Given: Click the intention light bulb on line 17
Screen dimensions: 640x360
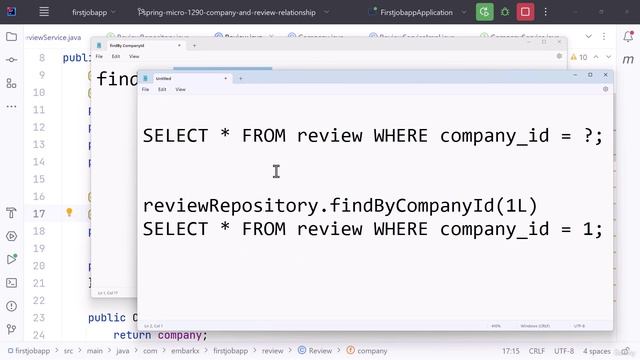Looking at the screenshot, I should [x=69, y=212].
